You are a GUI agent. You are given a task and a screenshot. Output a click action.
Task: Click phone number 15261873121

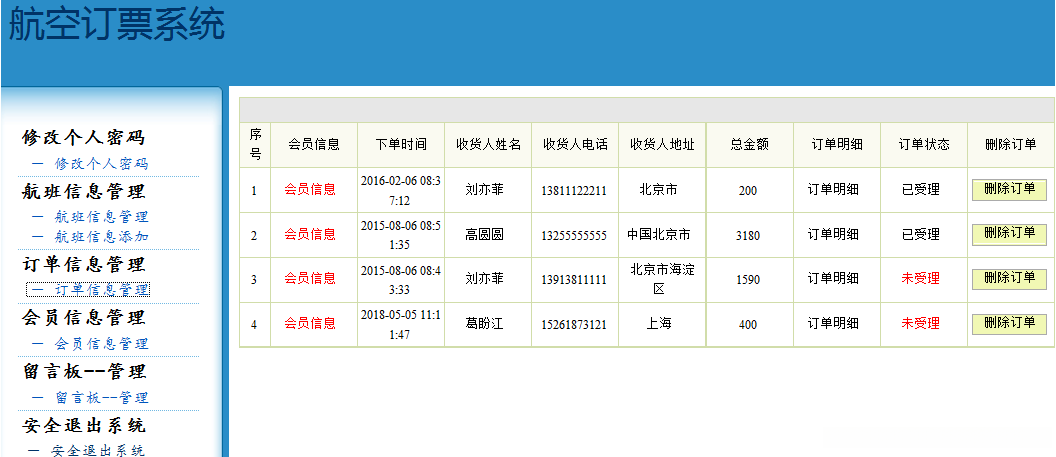pyautogui.click(x=574, y=325)
